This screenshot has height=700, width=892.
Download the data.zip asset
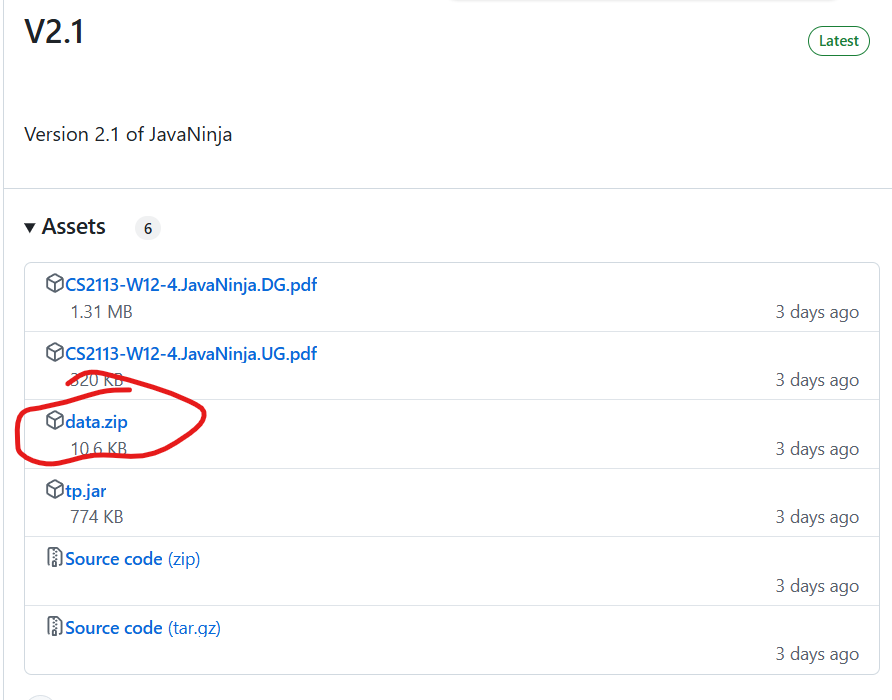pyautogui.click(x=96, y=422)
